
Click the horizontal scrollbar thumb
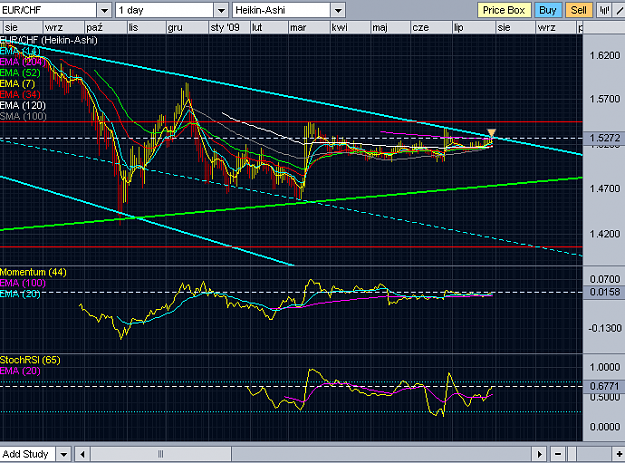161,454
